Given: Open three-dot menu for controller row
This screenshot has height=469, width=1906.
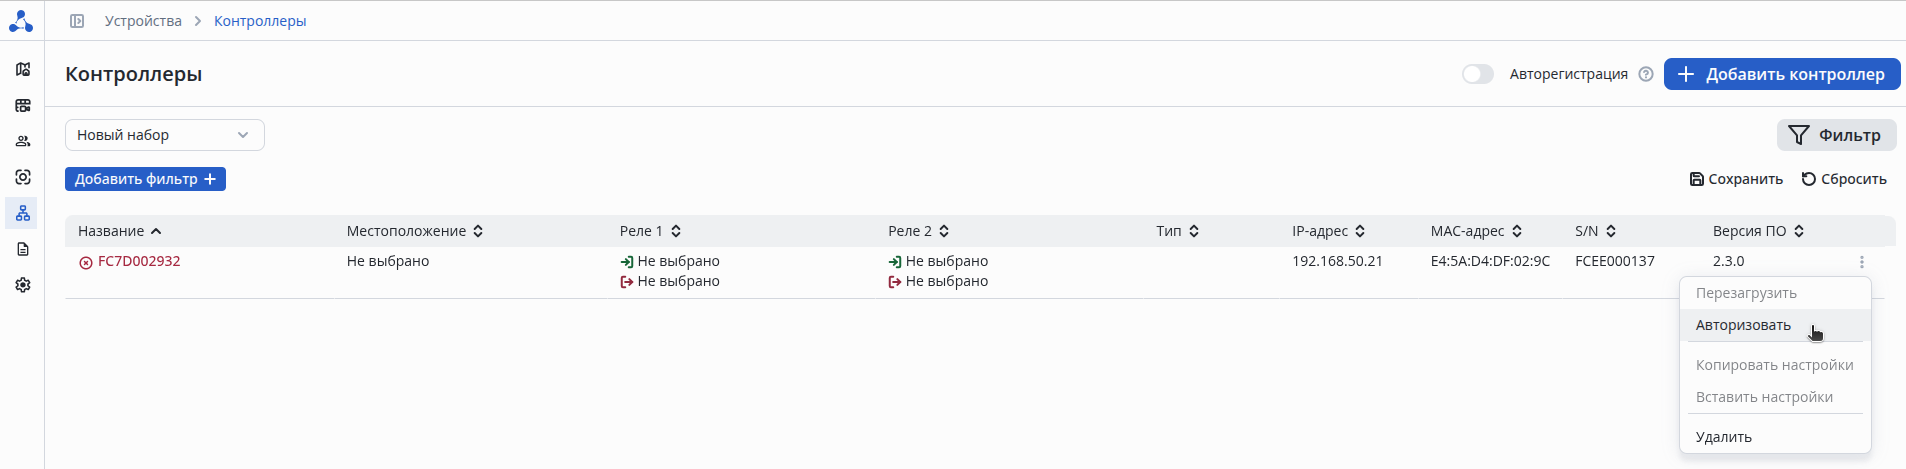Looking at the screenshot, I should (x=1861, y=262).
